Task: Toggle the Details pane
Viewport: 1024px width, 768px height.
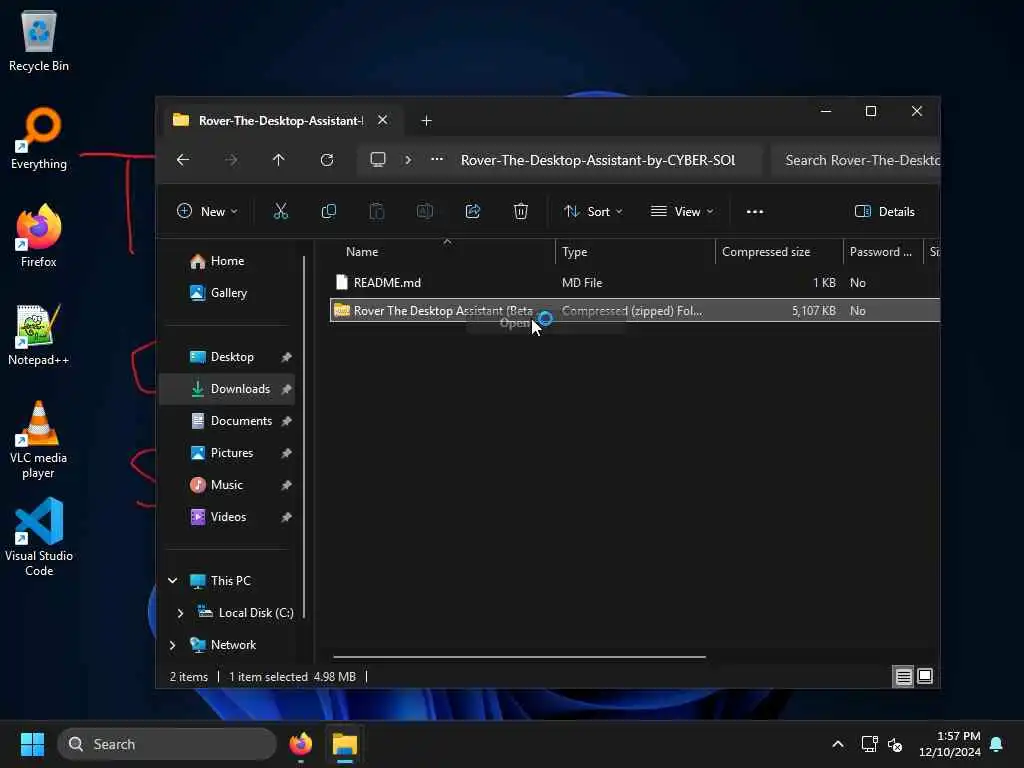Action: (885, 212)
